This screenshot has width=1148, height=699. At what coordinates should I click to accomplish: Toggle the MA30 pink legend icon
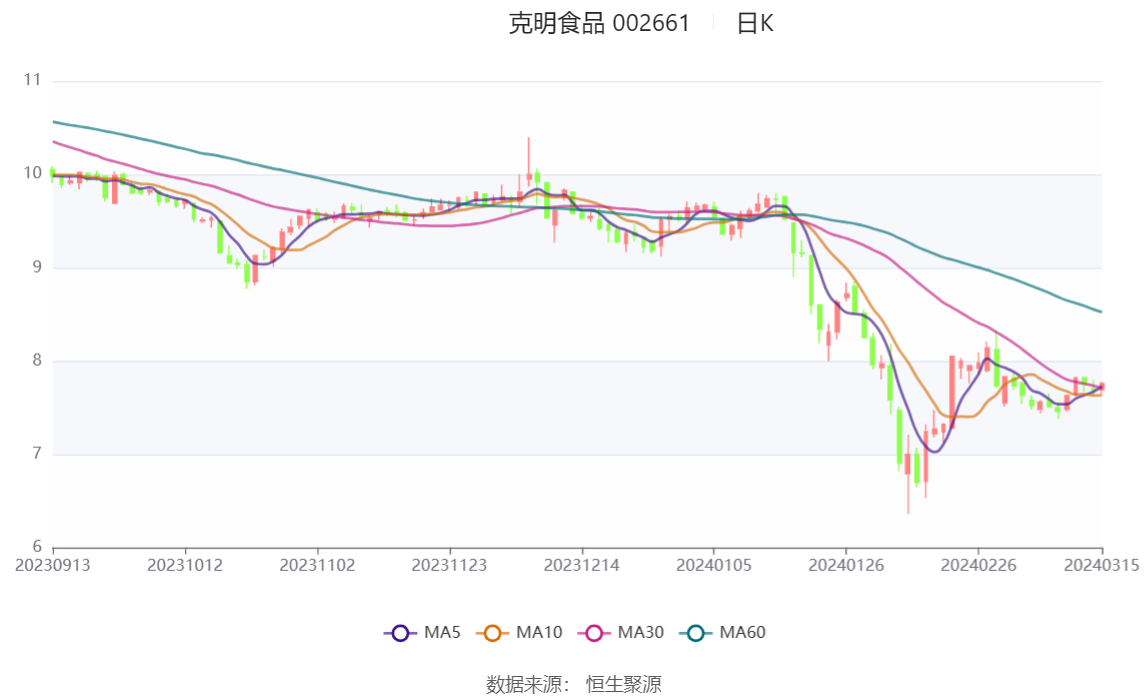pos(594,633)
